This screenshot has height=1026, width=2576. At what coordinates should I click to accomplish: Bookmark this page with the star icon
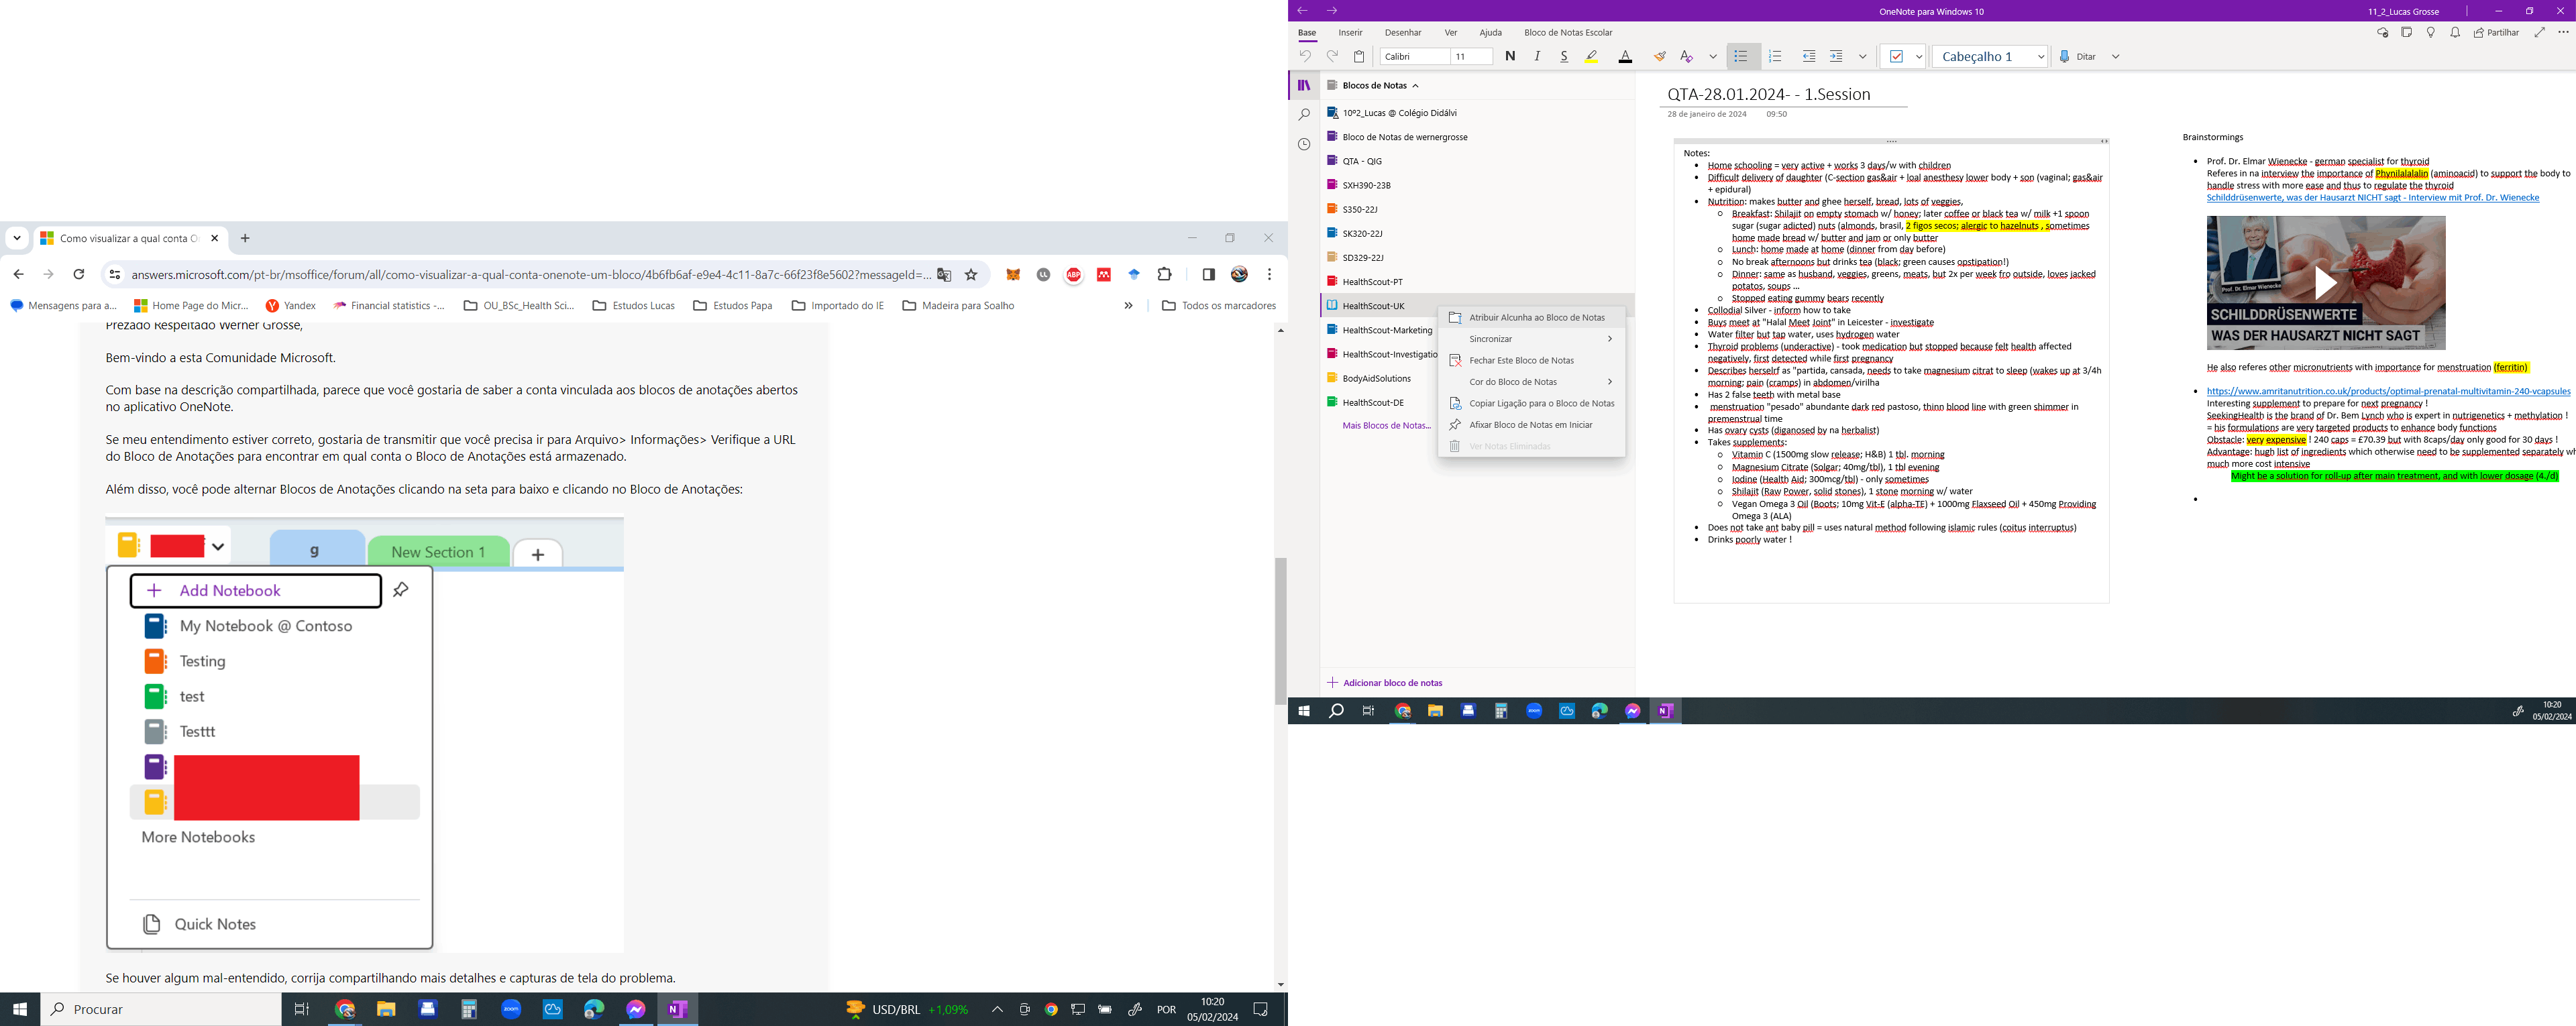pos(971,275)
